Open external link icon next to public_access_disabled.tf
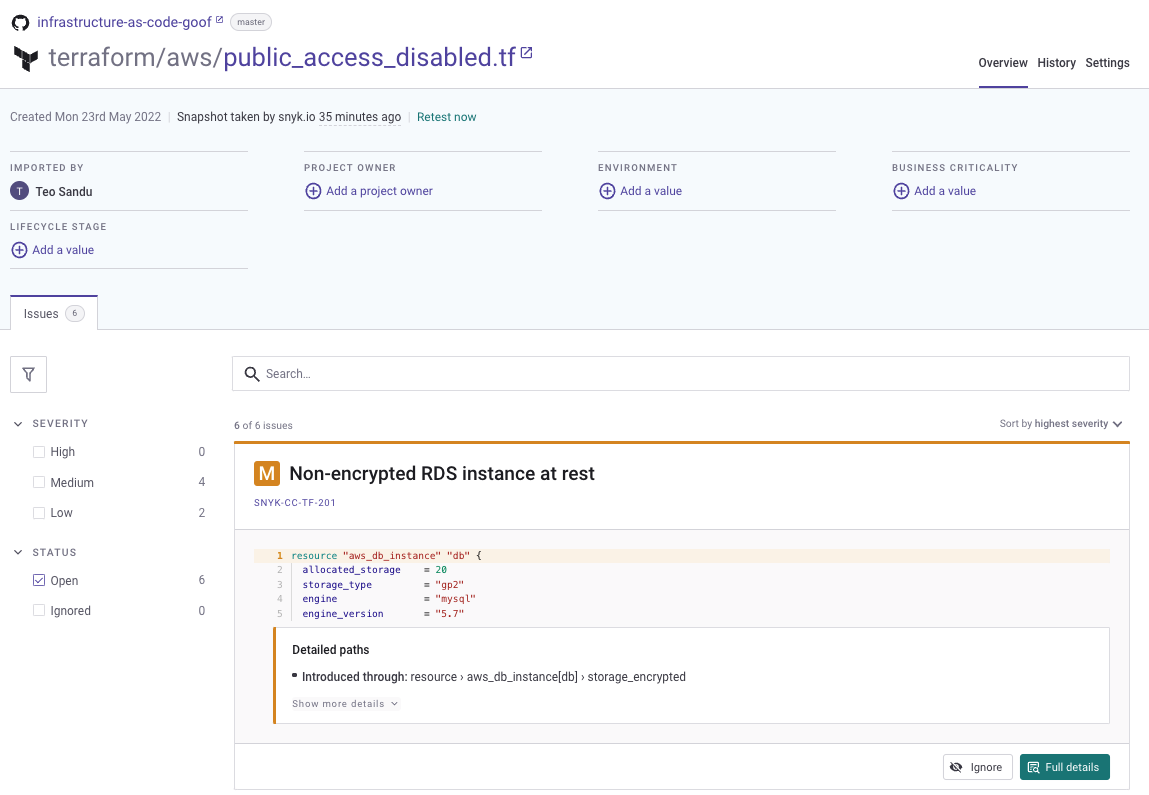 527,53
